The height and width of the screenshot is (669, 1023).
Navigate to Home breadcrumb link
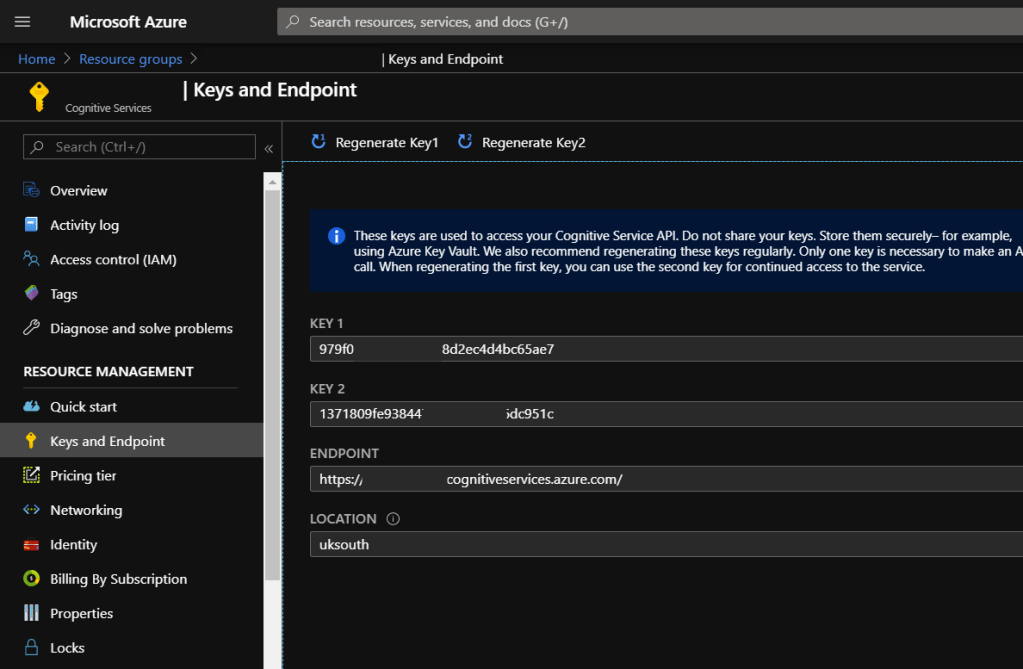[x=37, y=59]
